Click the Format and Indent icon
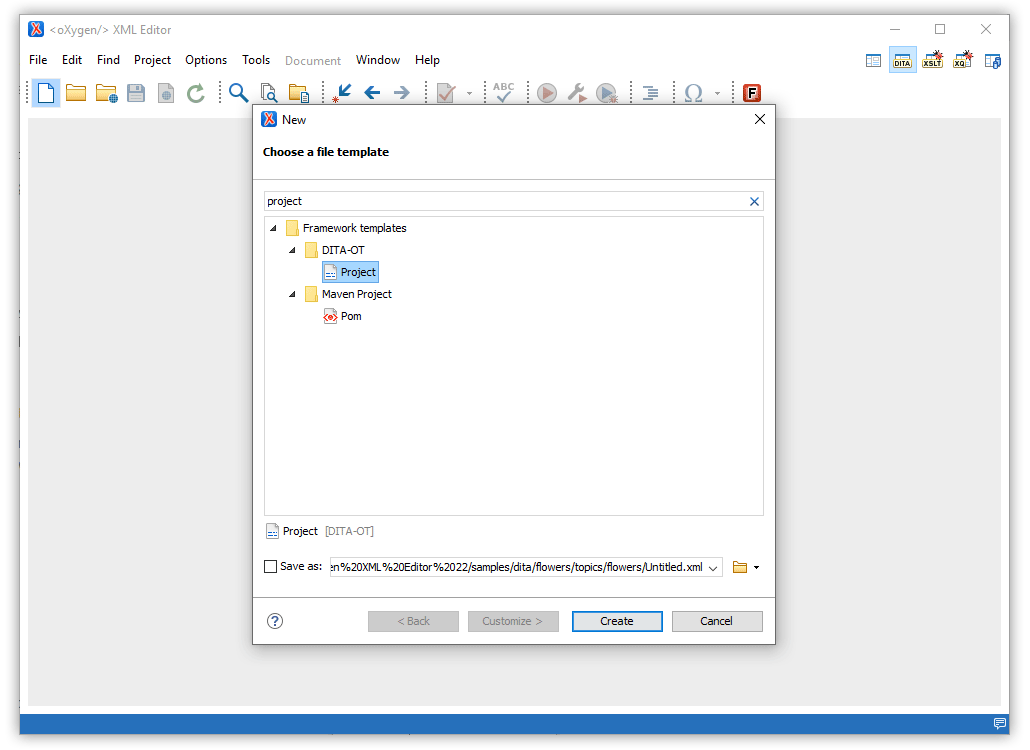1030x750 pixels. 650,93
